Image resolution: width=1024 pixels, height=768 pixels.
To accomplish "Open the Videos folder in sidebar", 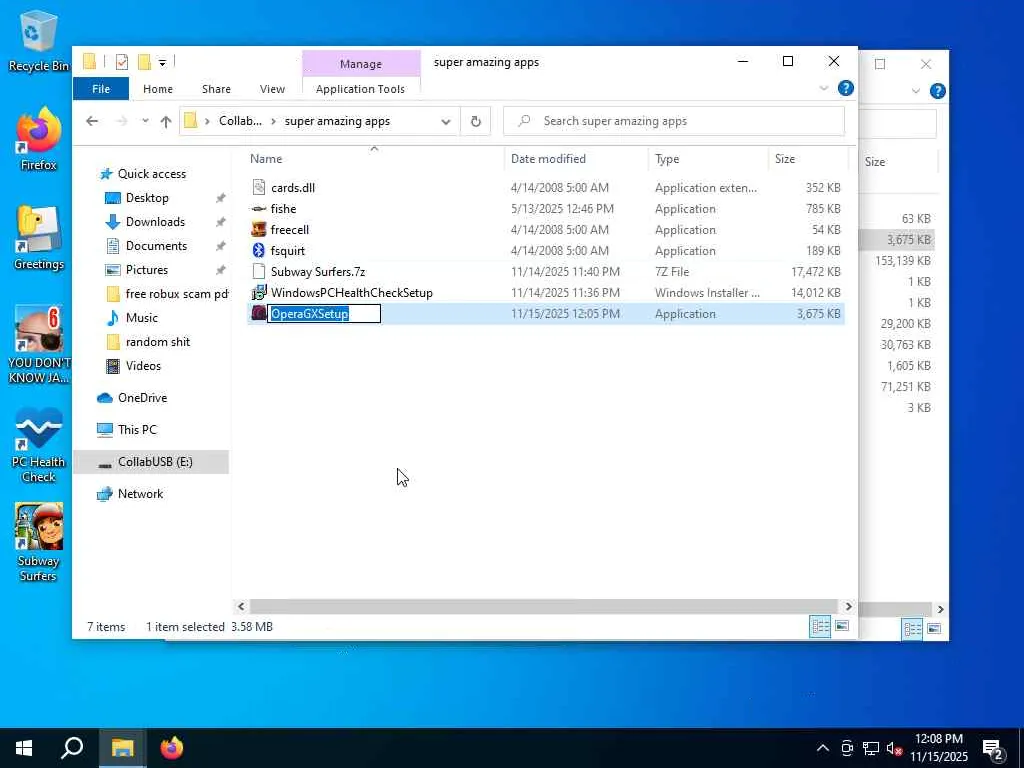I will (143, 366).
